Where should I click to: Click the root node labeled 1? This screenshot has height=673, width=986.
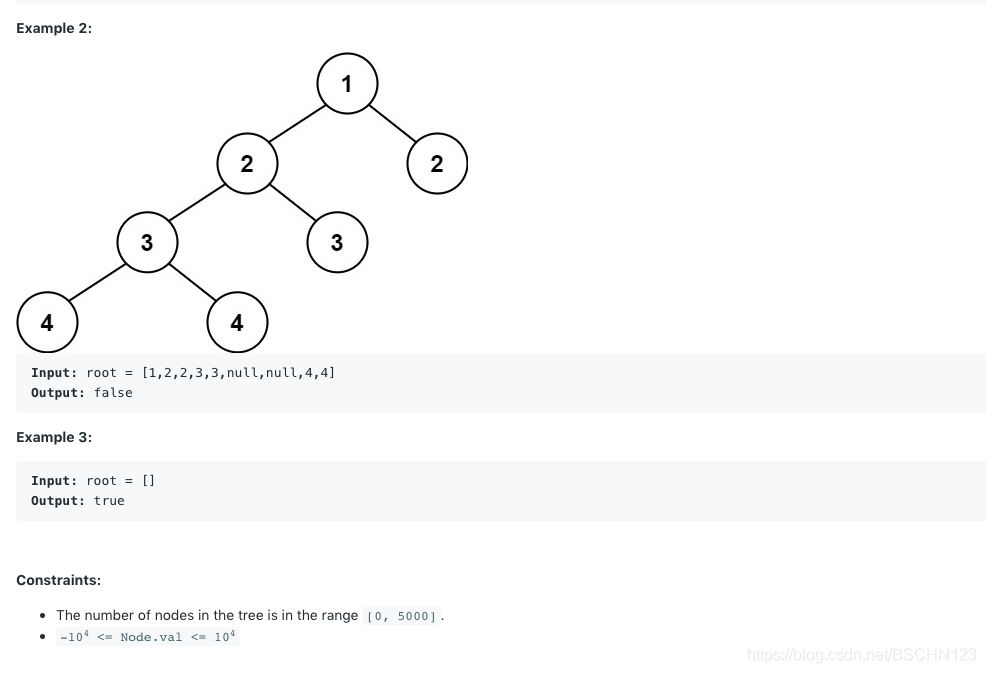(x=347, y=84)
